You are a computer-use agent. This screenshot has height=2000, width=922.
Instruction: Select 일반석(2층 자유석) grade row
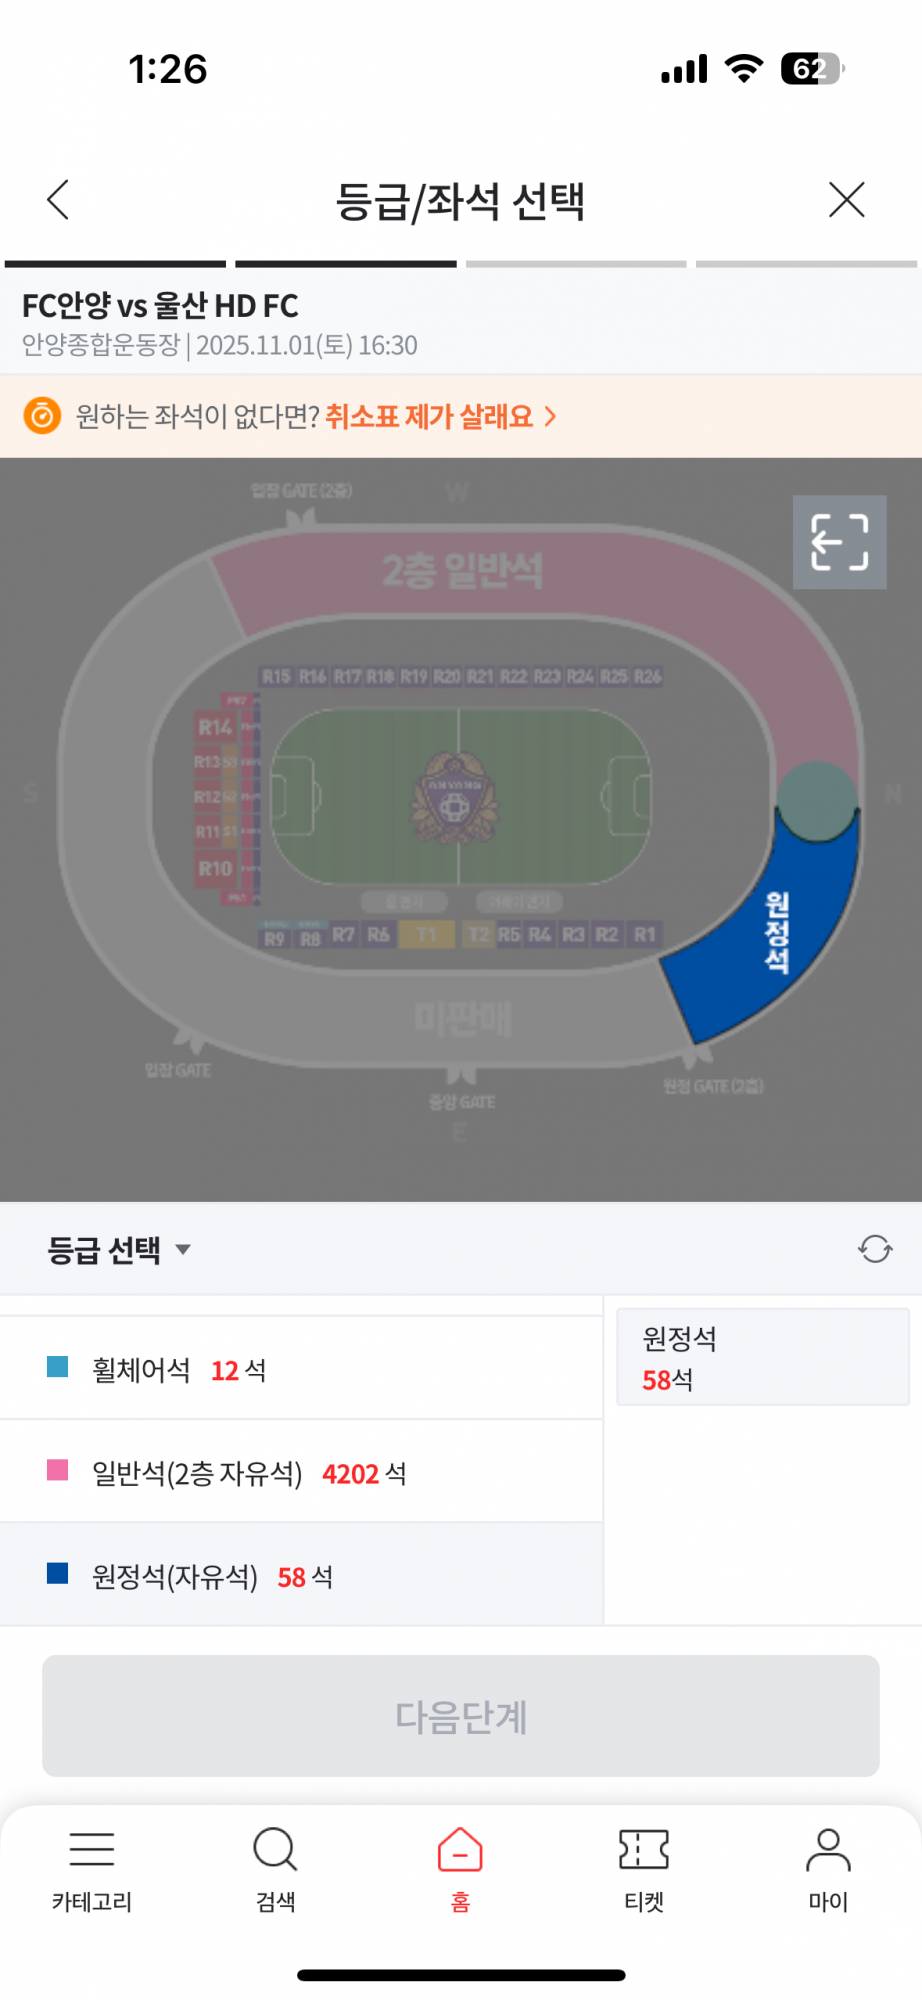[x=300, y=1473]
